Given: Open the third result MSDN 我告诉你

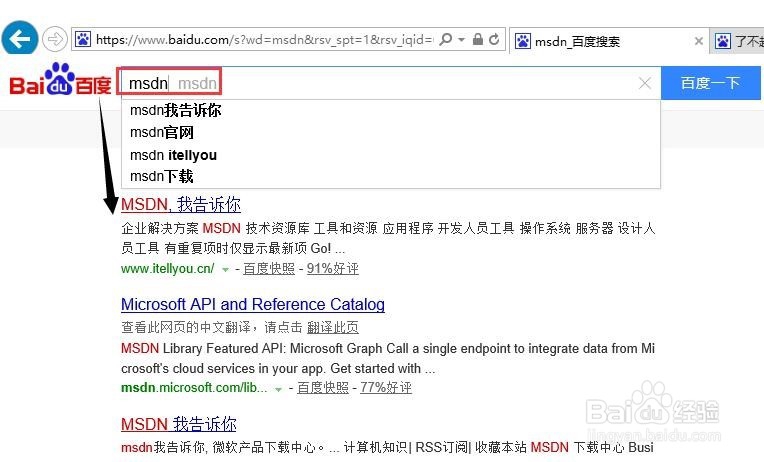Looking at the screenshot, I should click(178, 424).
